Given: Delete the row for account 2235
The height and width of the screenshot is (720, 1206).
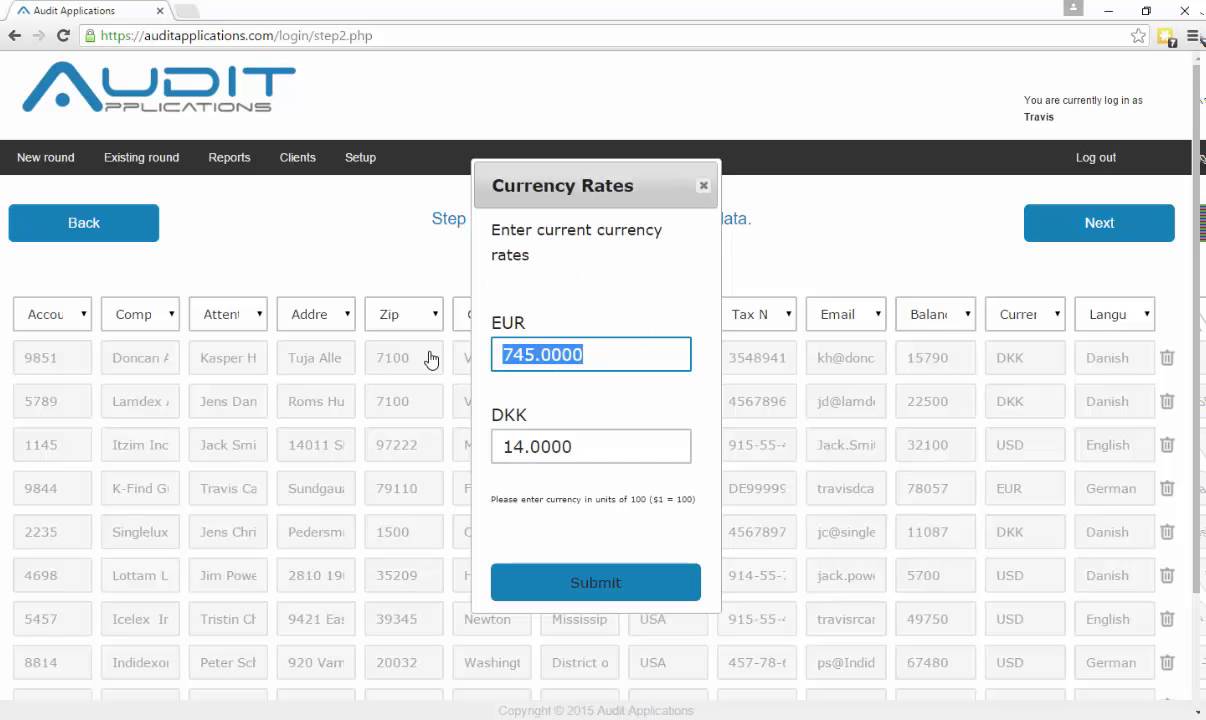Looking at the screenshot, I should 1167,532.
